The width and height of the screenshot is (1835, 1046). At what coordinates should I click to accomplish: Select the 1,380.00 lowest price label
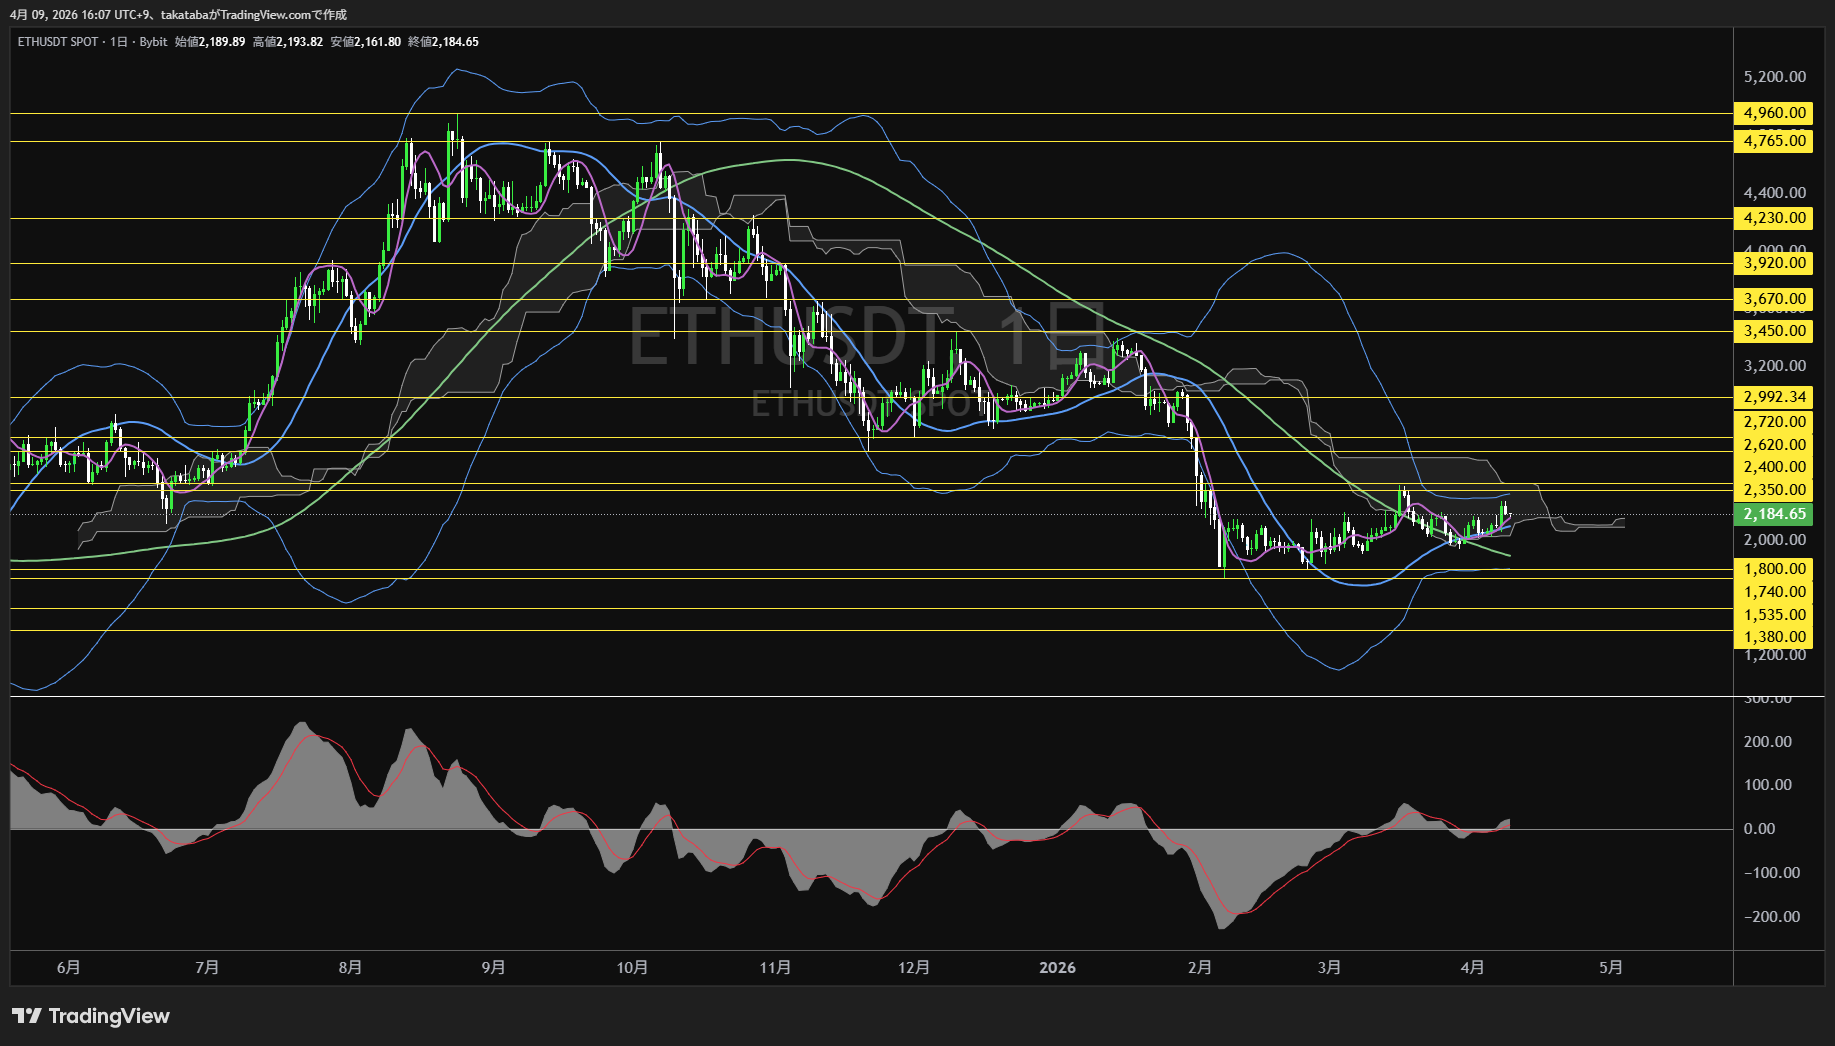(1774, 637)
